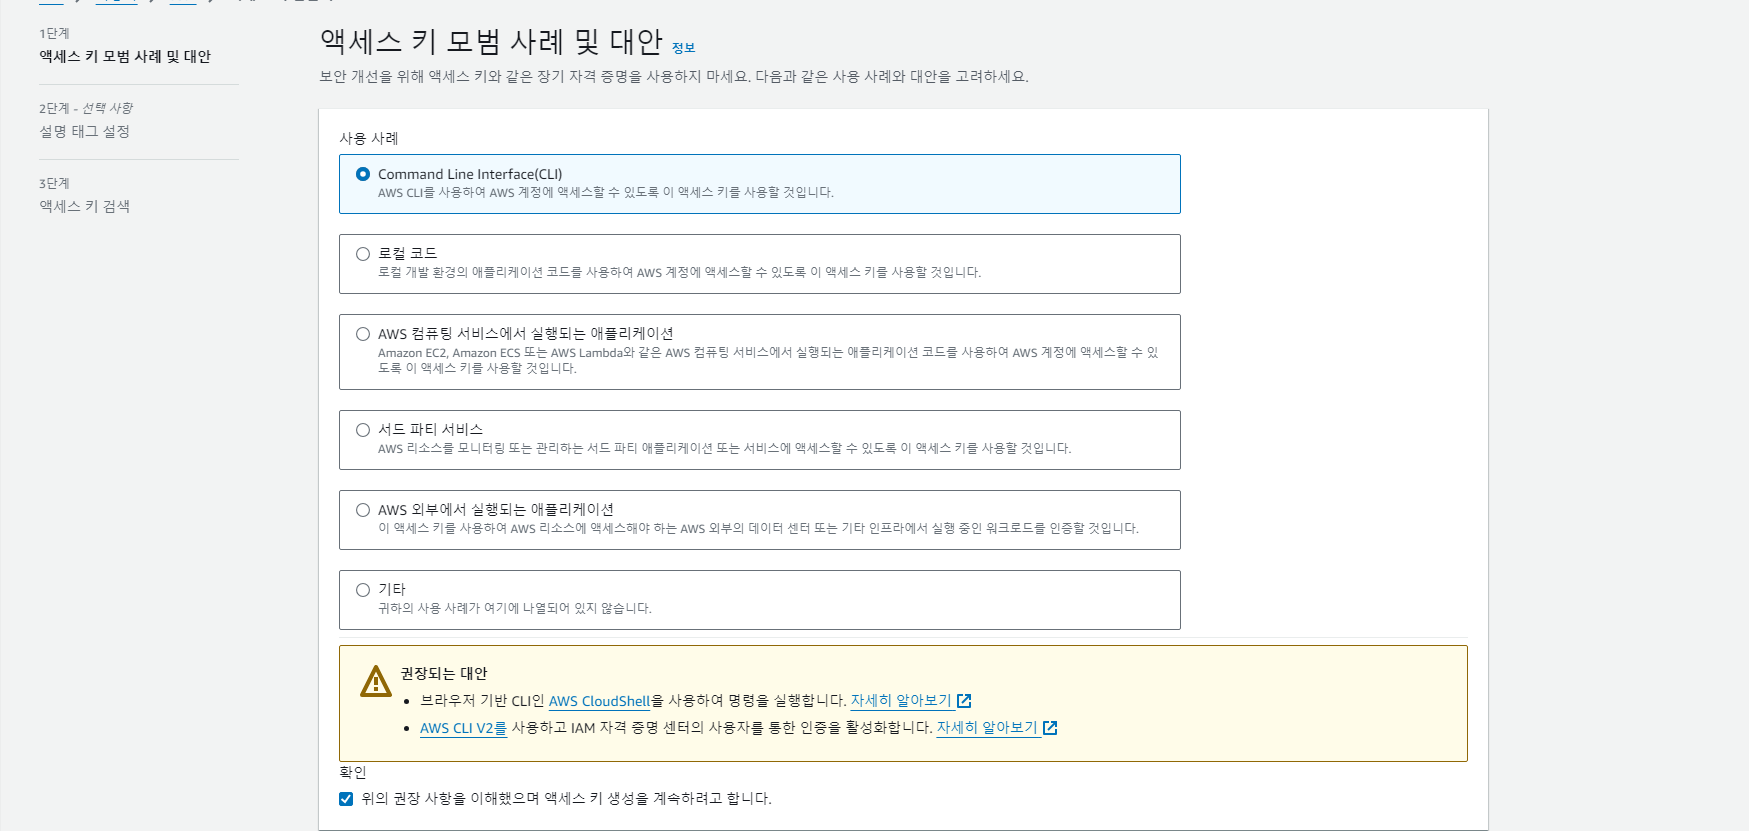Open the AWS CloudShell link
Screen dimensions: 1749x831
coord(599,701)
